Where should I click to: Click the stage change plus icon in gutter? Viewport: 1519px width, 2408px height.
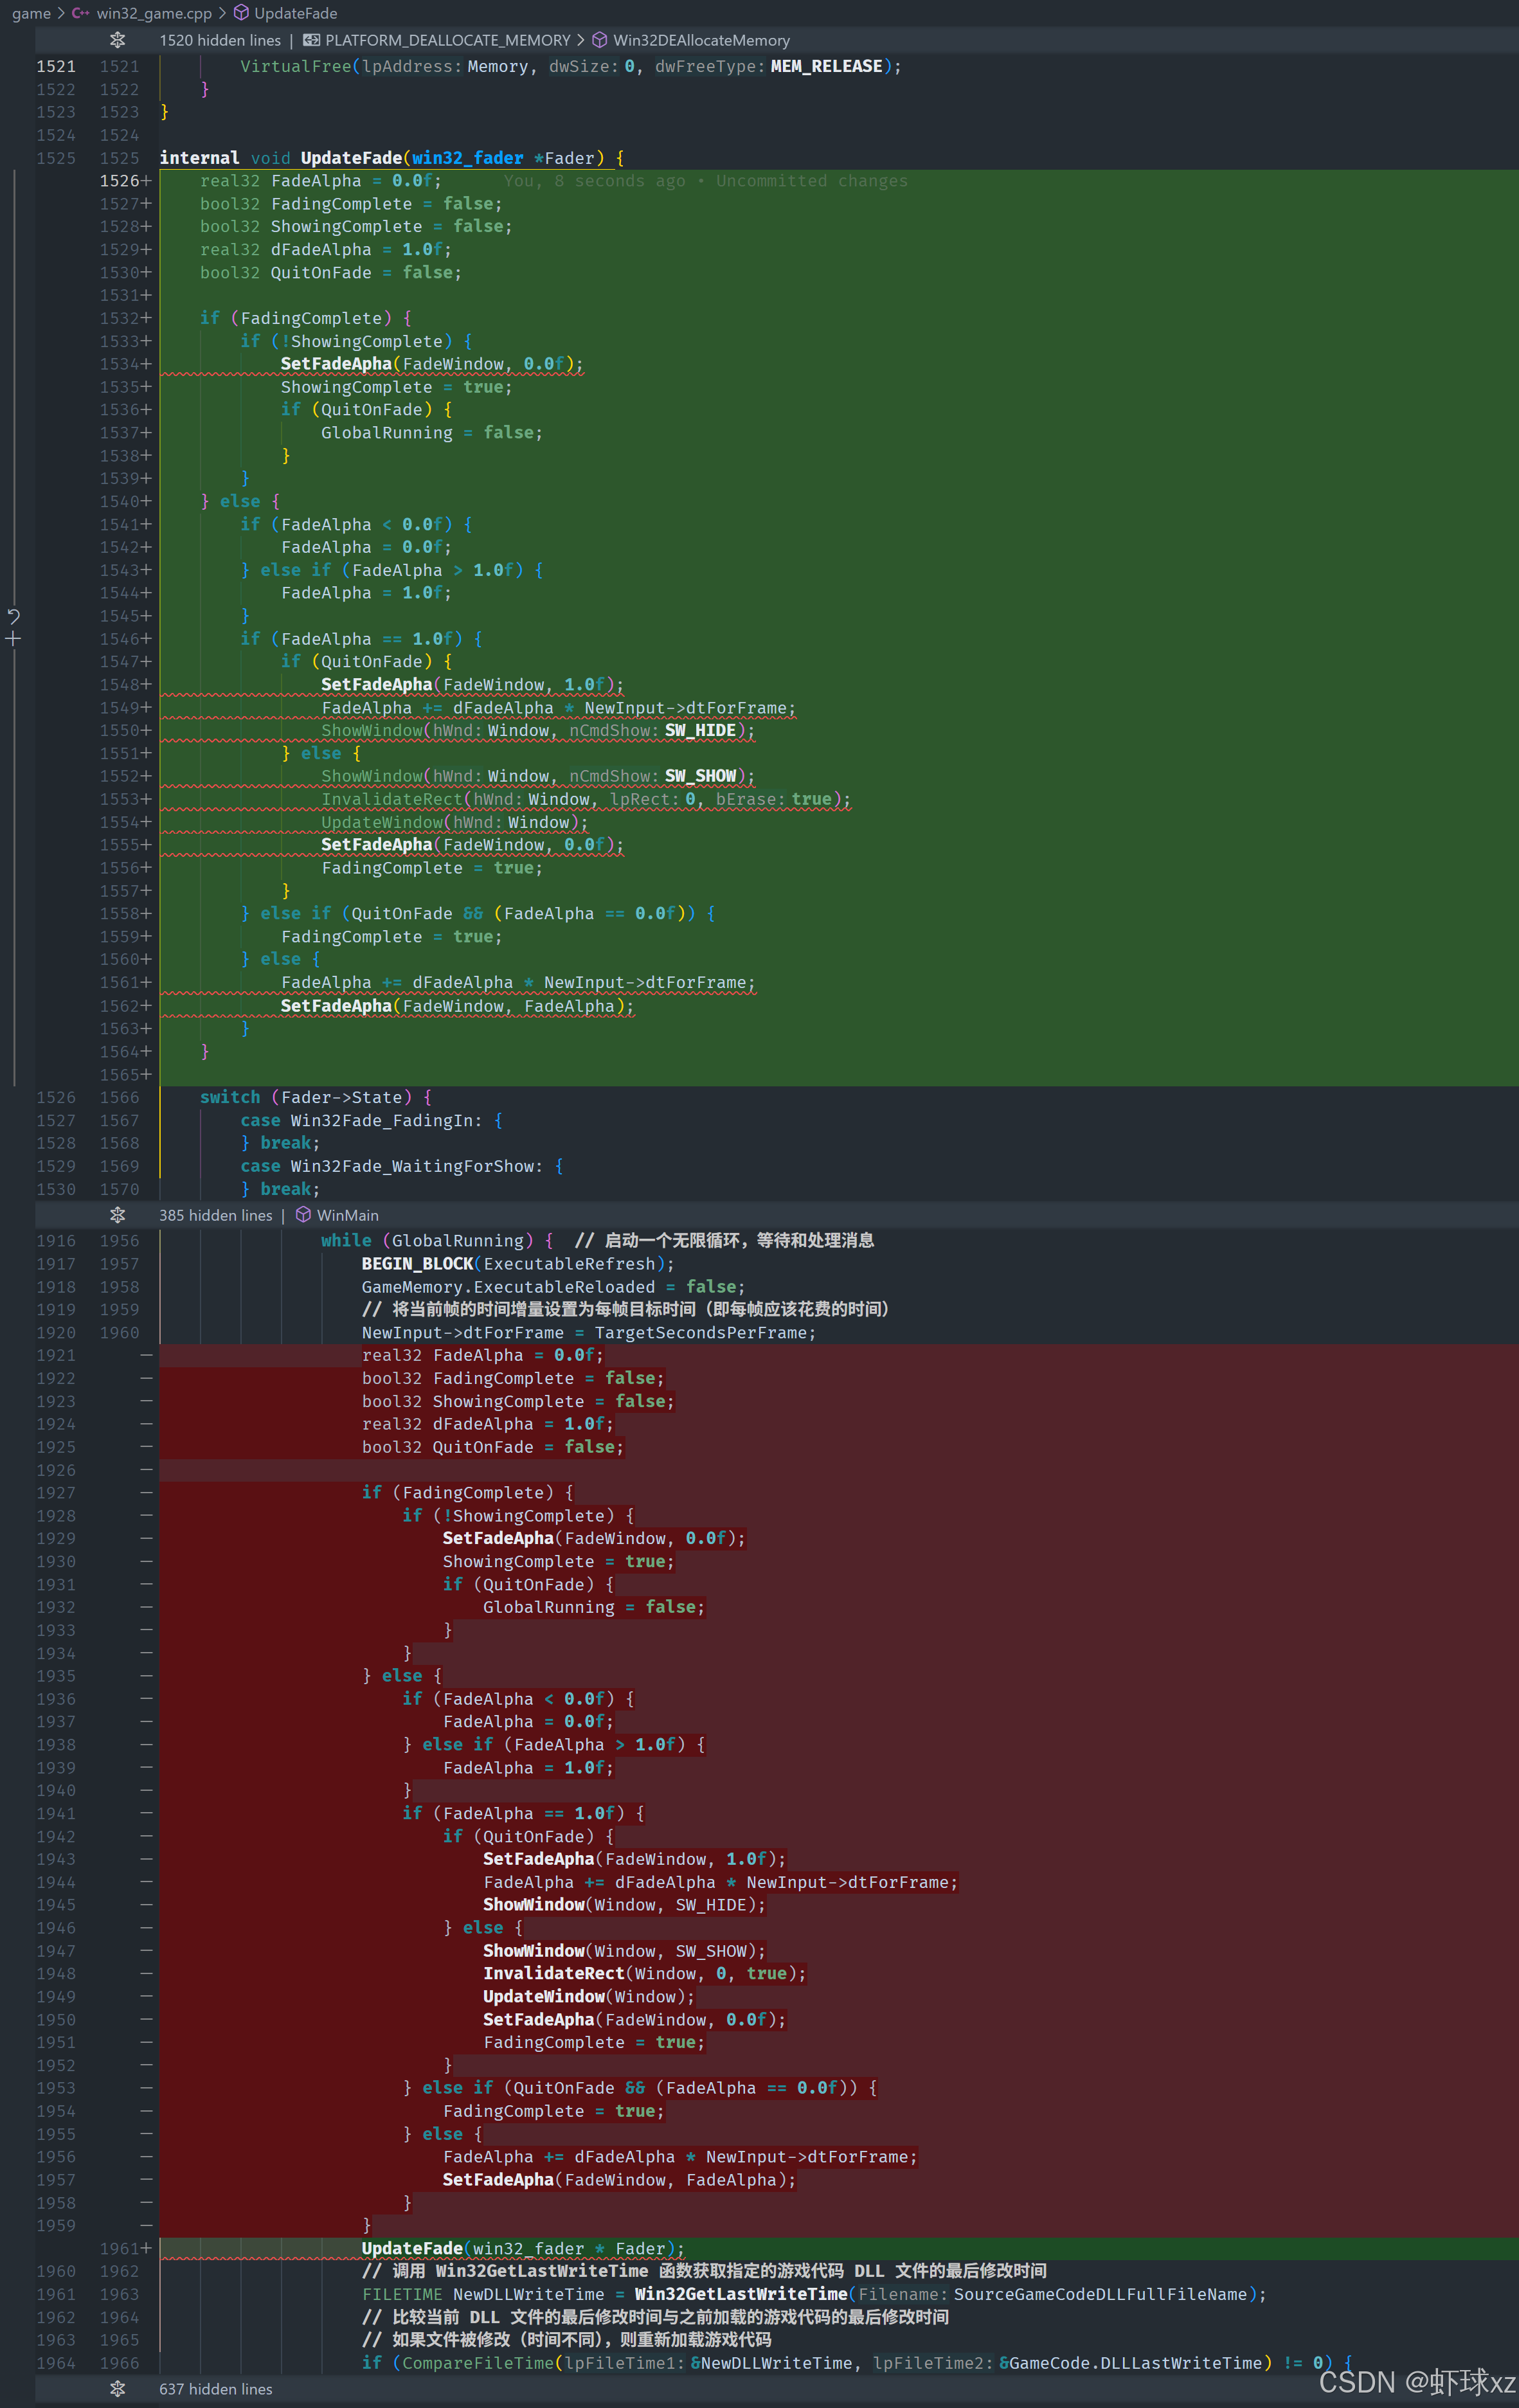click(14, 639)
